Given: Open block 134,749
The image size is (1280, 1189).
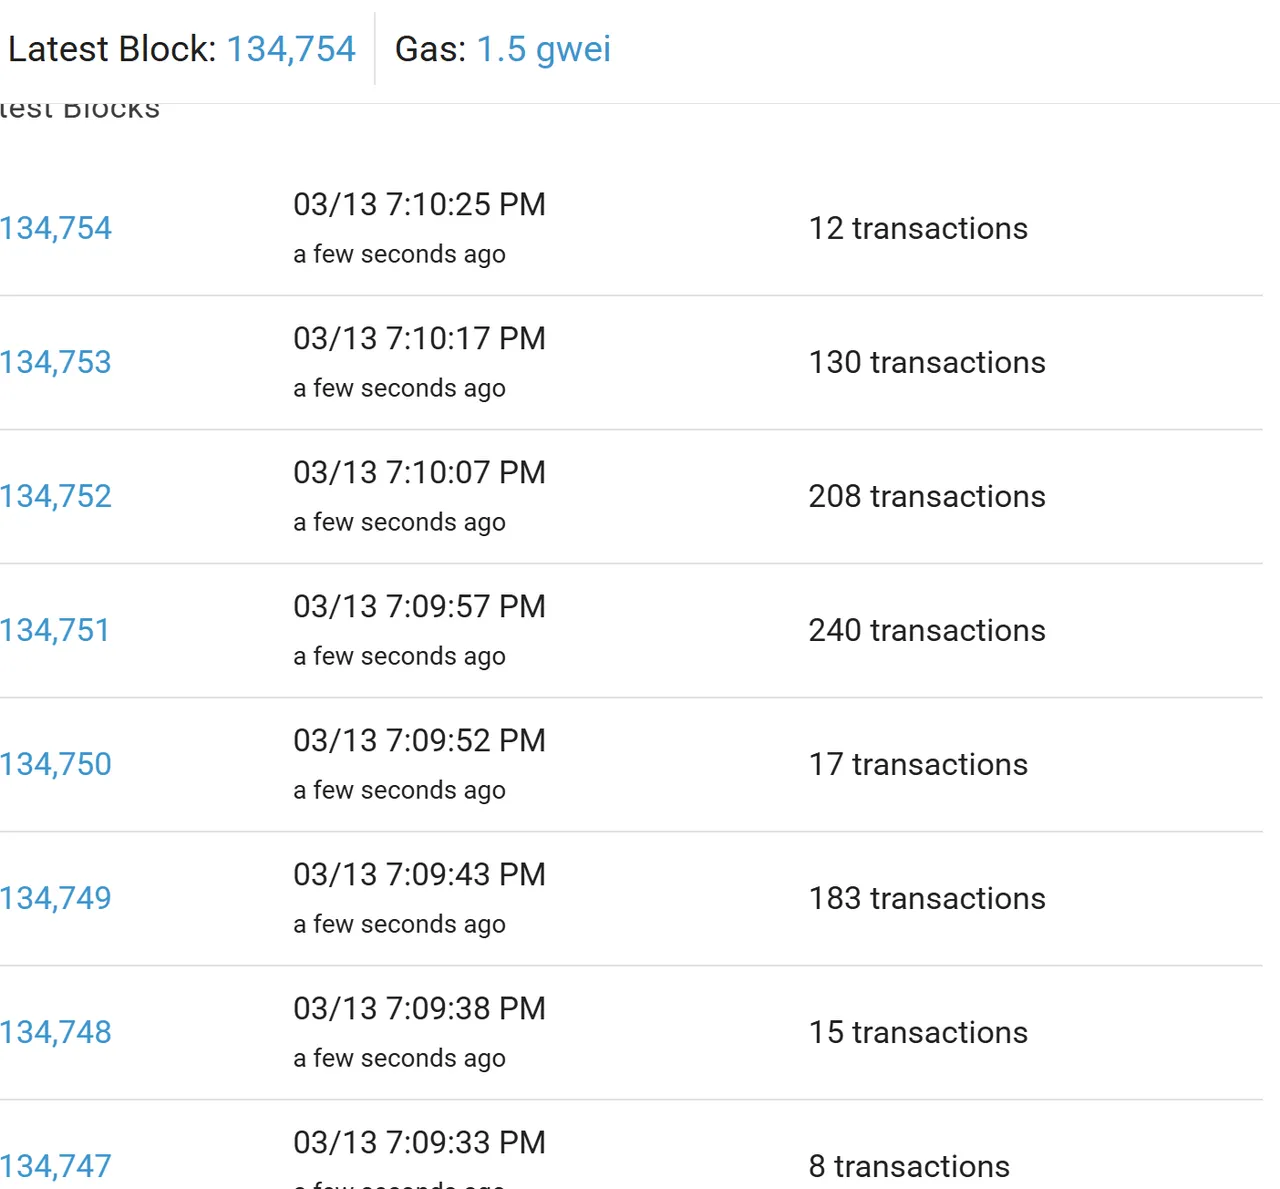Looking at the screenshot, I should (x=56, y=898).
